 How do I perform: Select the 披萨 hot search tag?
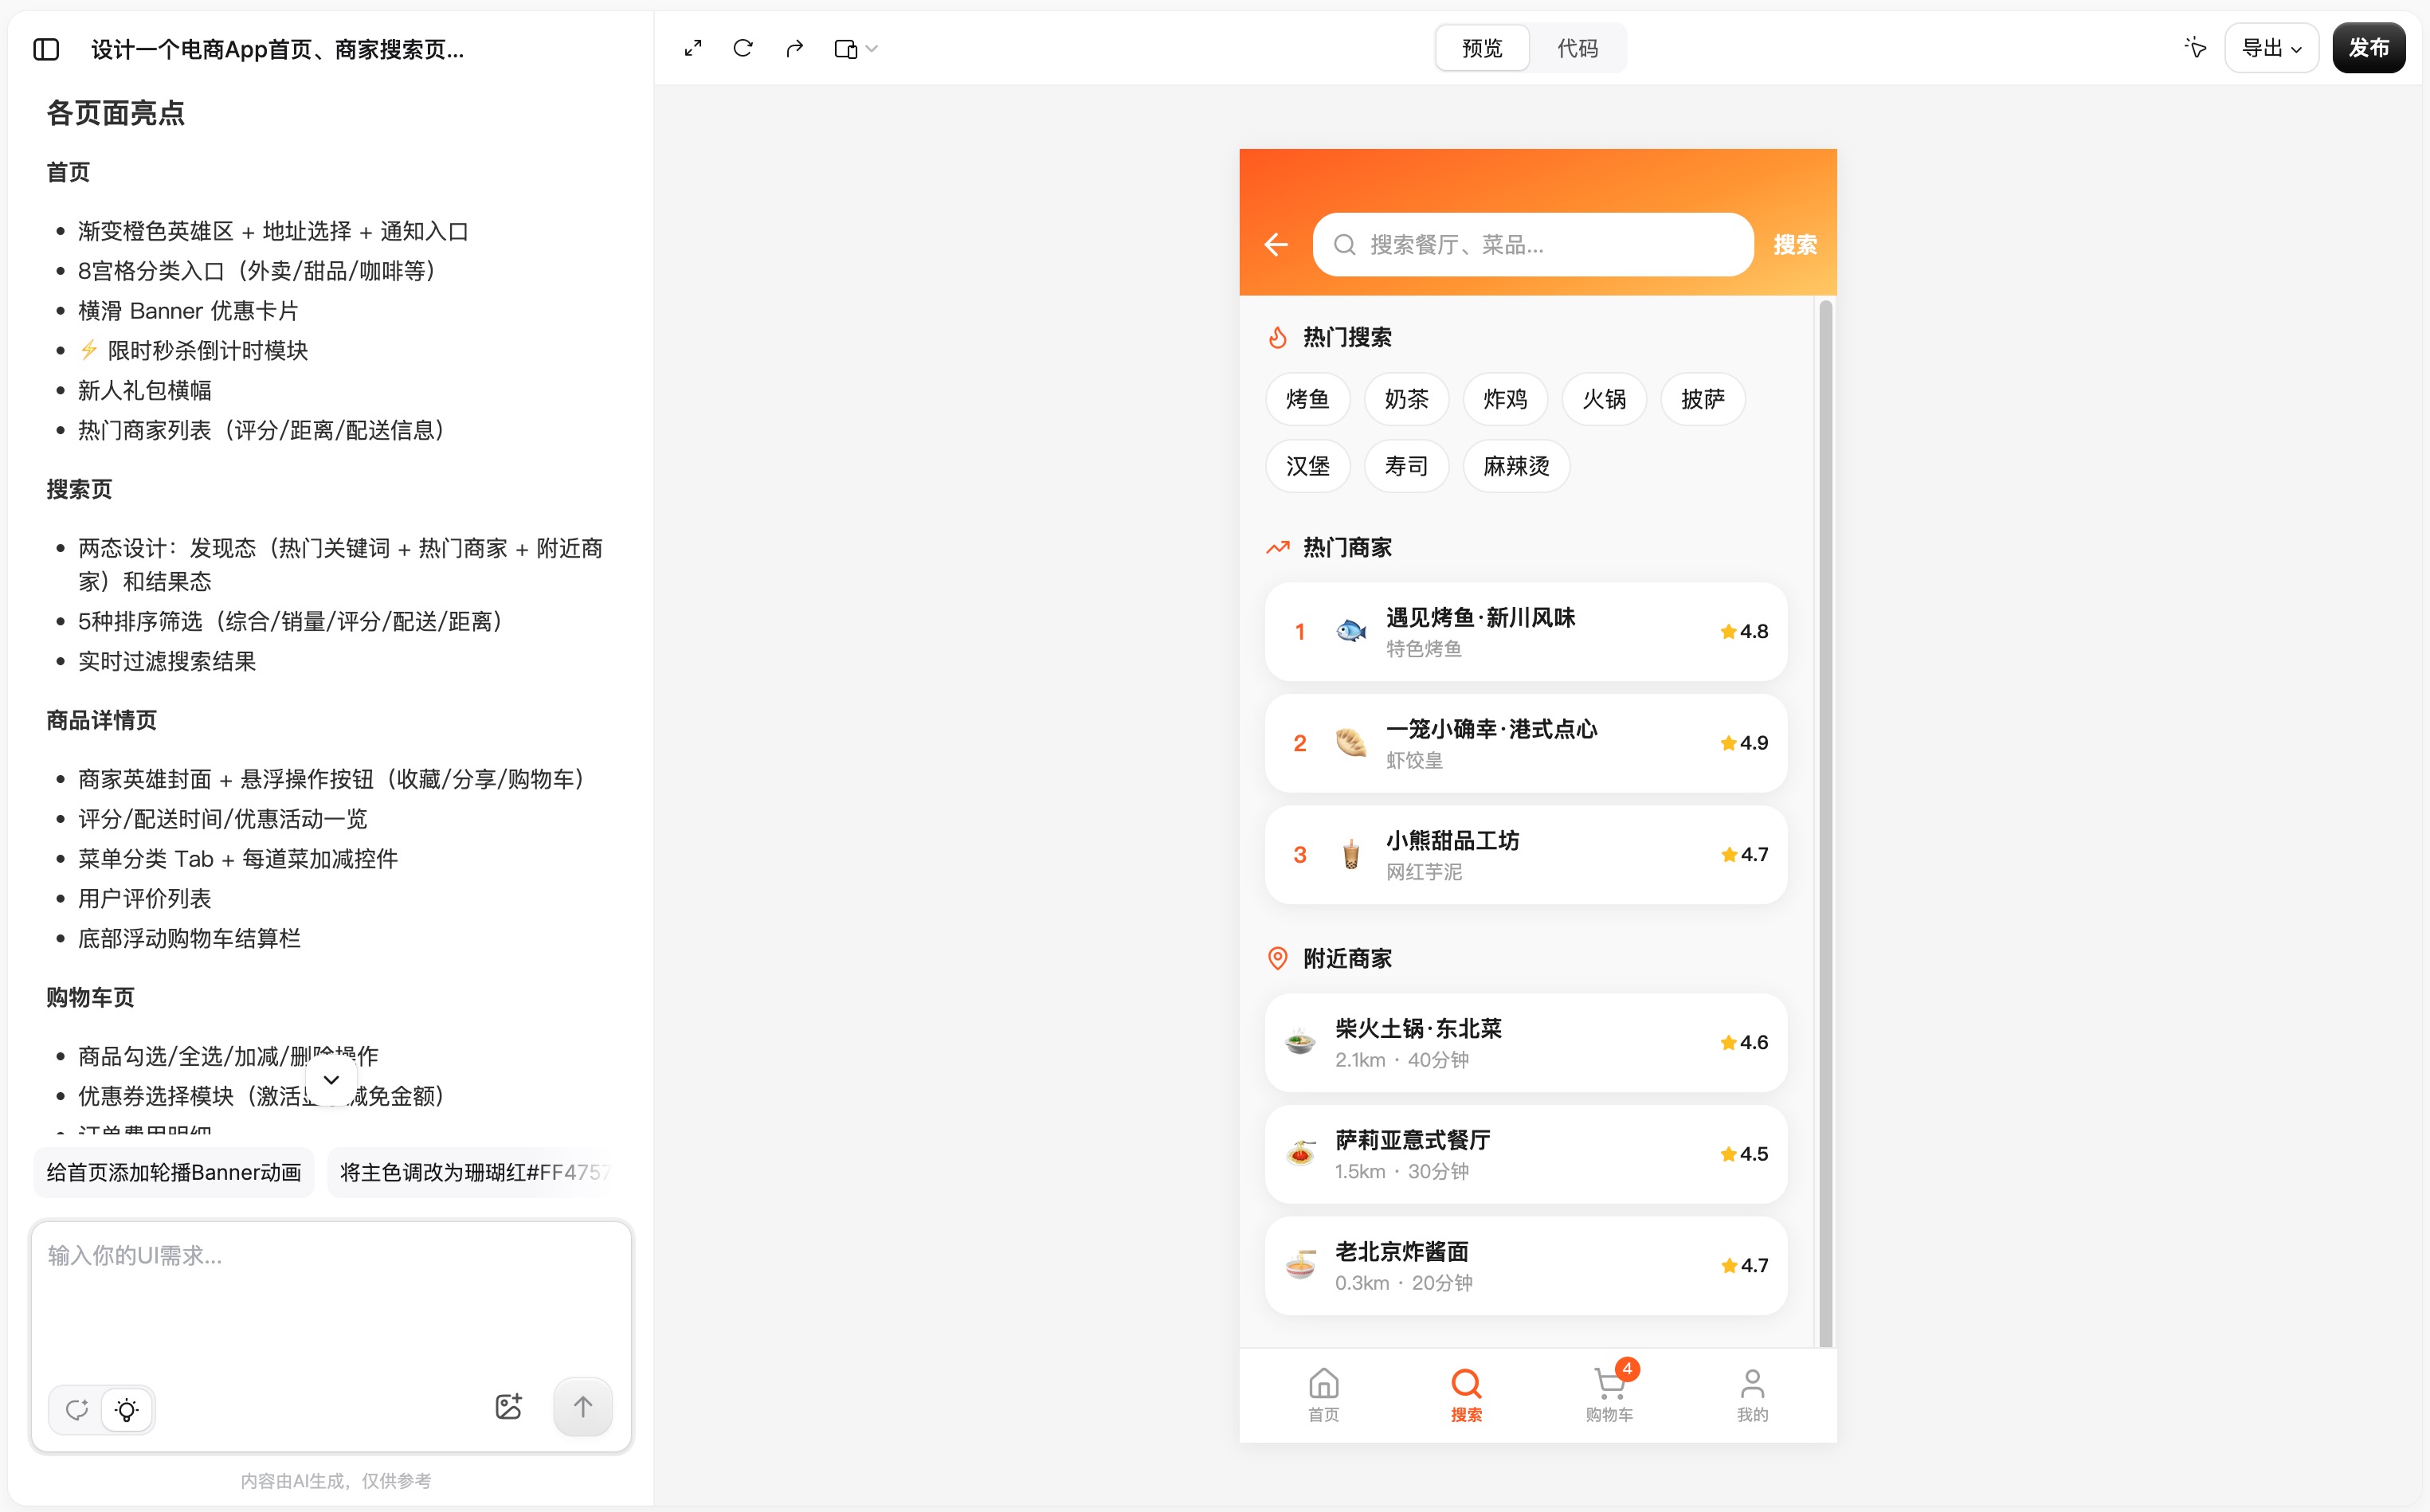pyautogui.click(x=1703, y=399)
